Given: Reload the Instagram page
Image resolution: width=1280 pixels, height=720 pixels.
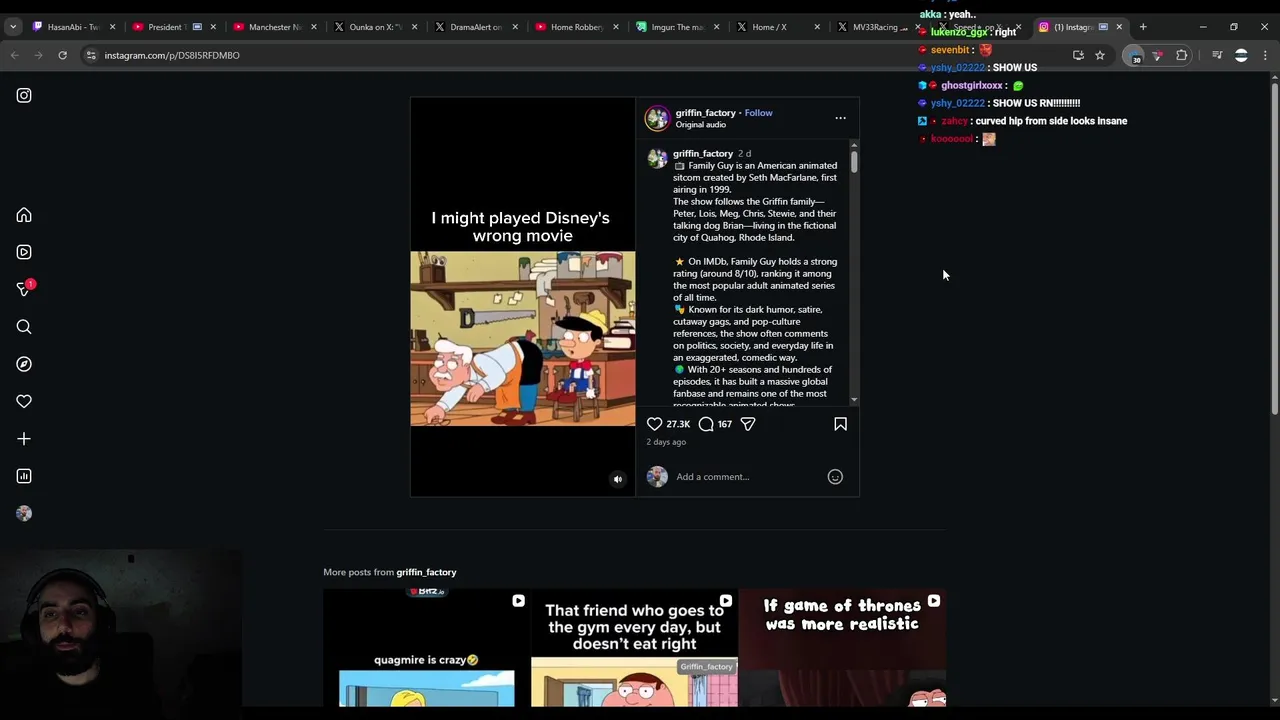Looking at the screenshot, I should 62,55.
